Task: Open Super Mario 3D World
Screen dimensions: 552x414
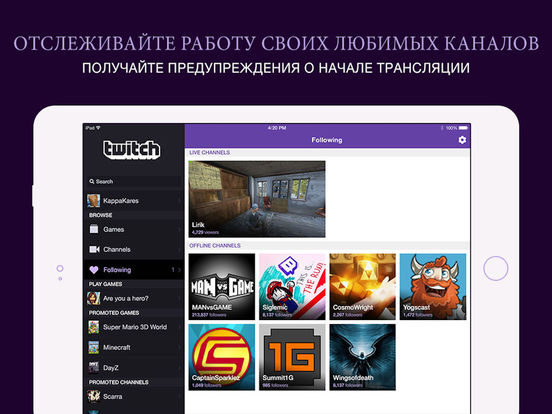Action: click(x=134, y=327)
